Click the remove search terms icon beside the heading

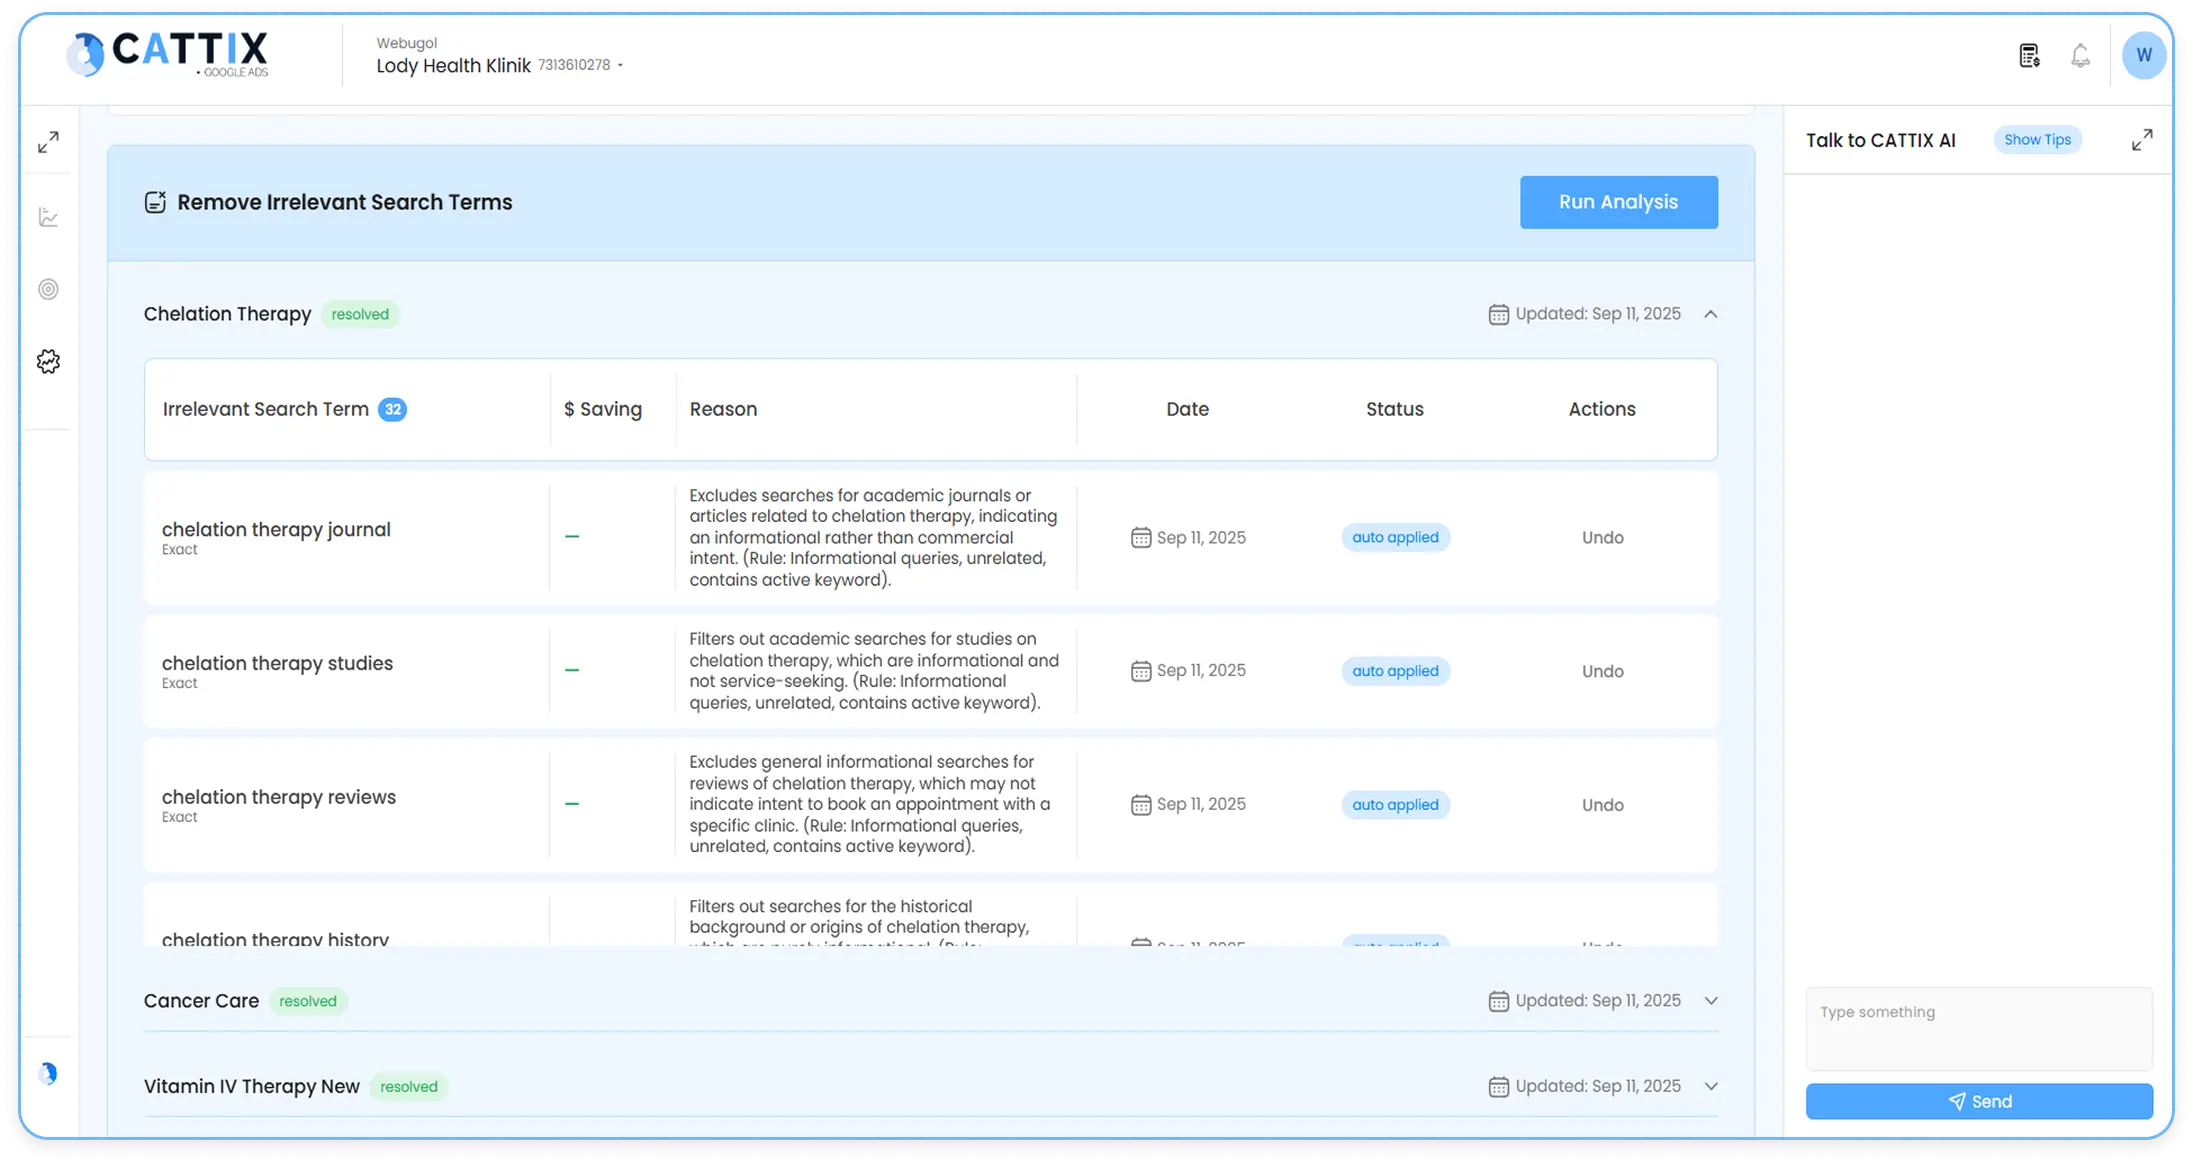click(155, 201)
